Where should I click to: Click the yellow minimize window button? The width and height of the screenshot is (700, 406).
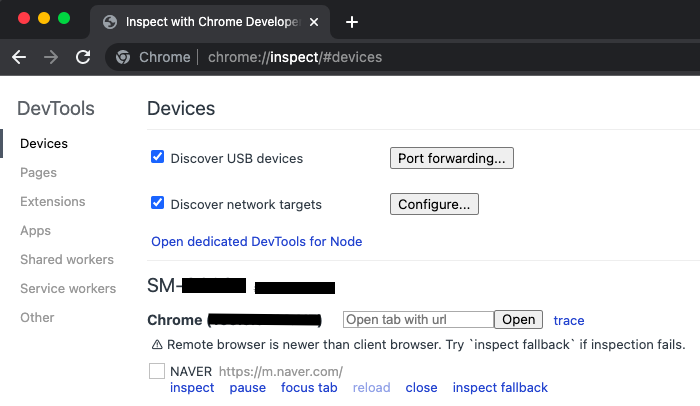click(44, 18)
